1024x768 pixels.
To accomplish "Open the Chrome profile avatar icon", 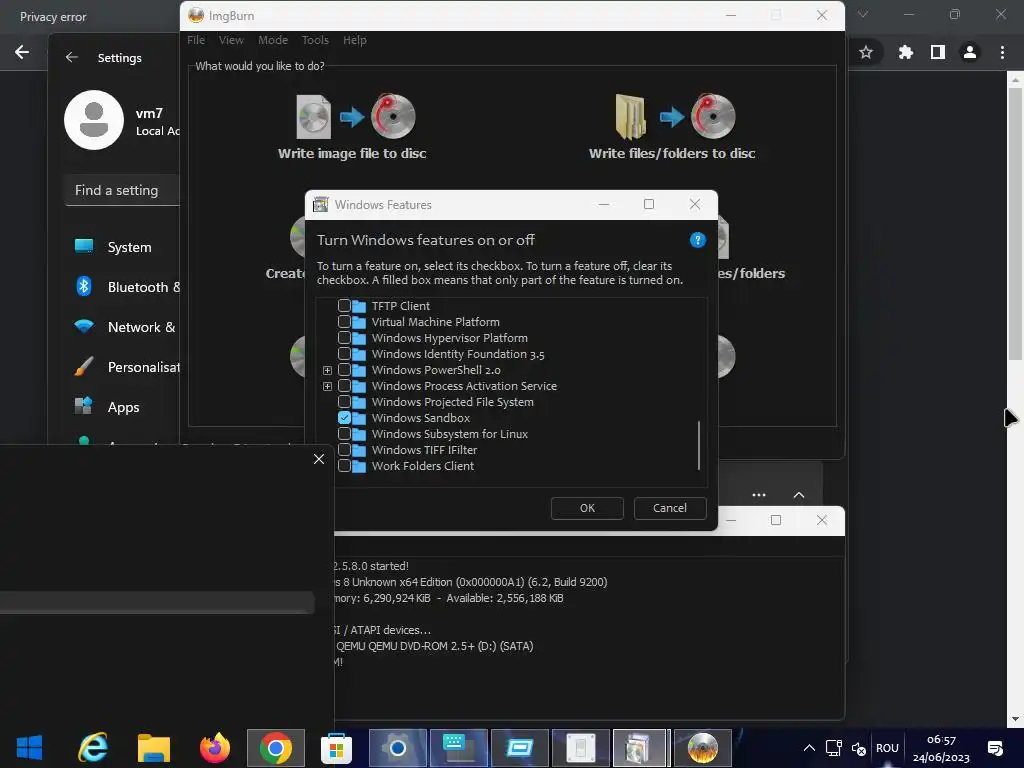I will [970, 52].
